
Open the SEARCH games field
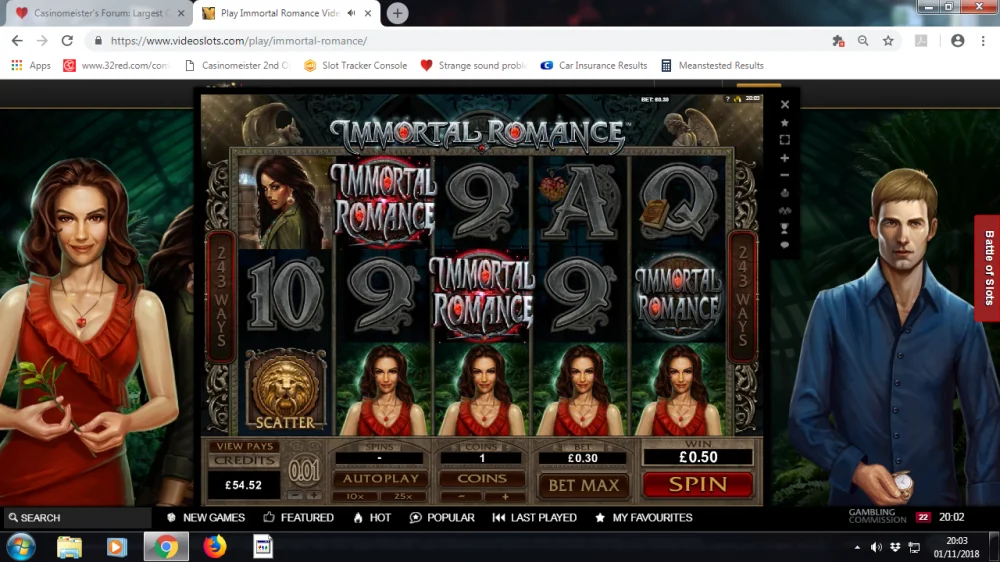[x=77, y=518]
